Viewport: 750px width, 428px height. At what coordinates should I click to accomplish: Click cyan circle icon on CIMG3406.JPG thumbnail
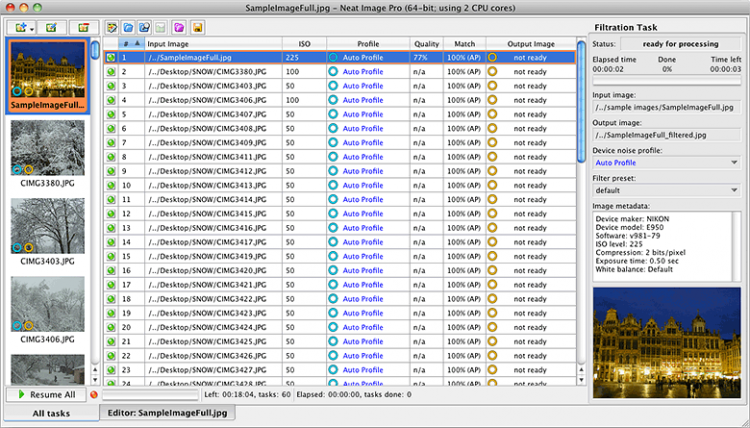[17, 326]
